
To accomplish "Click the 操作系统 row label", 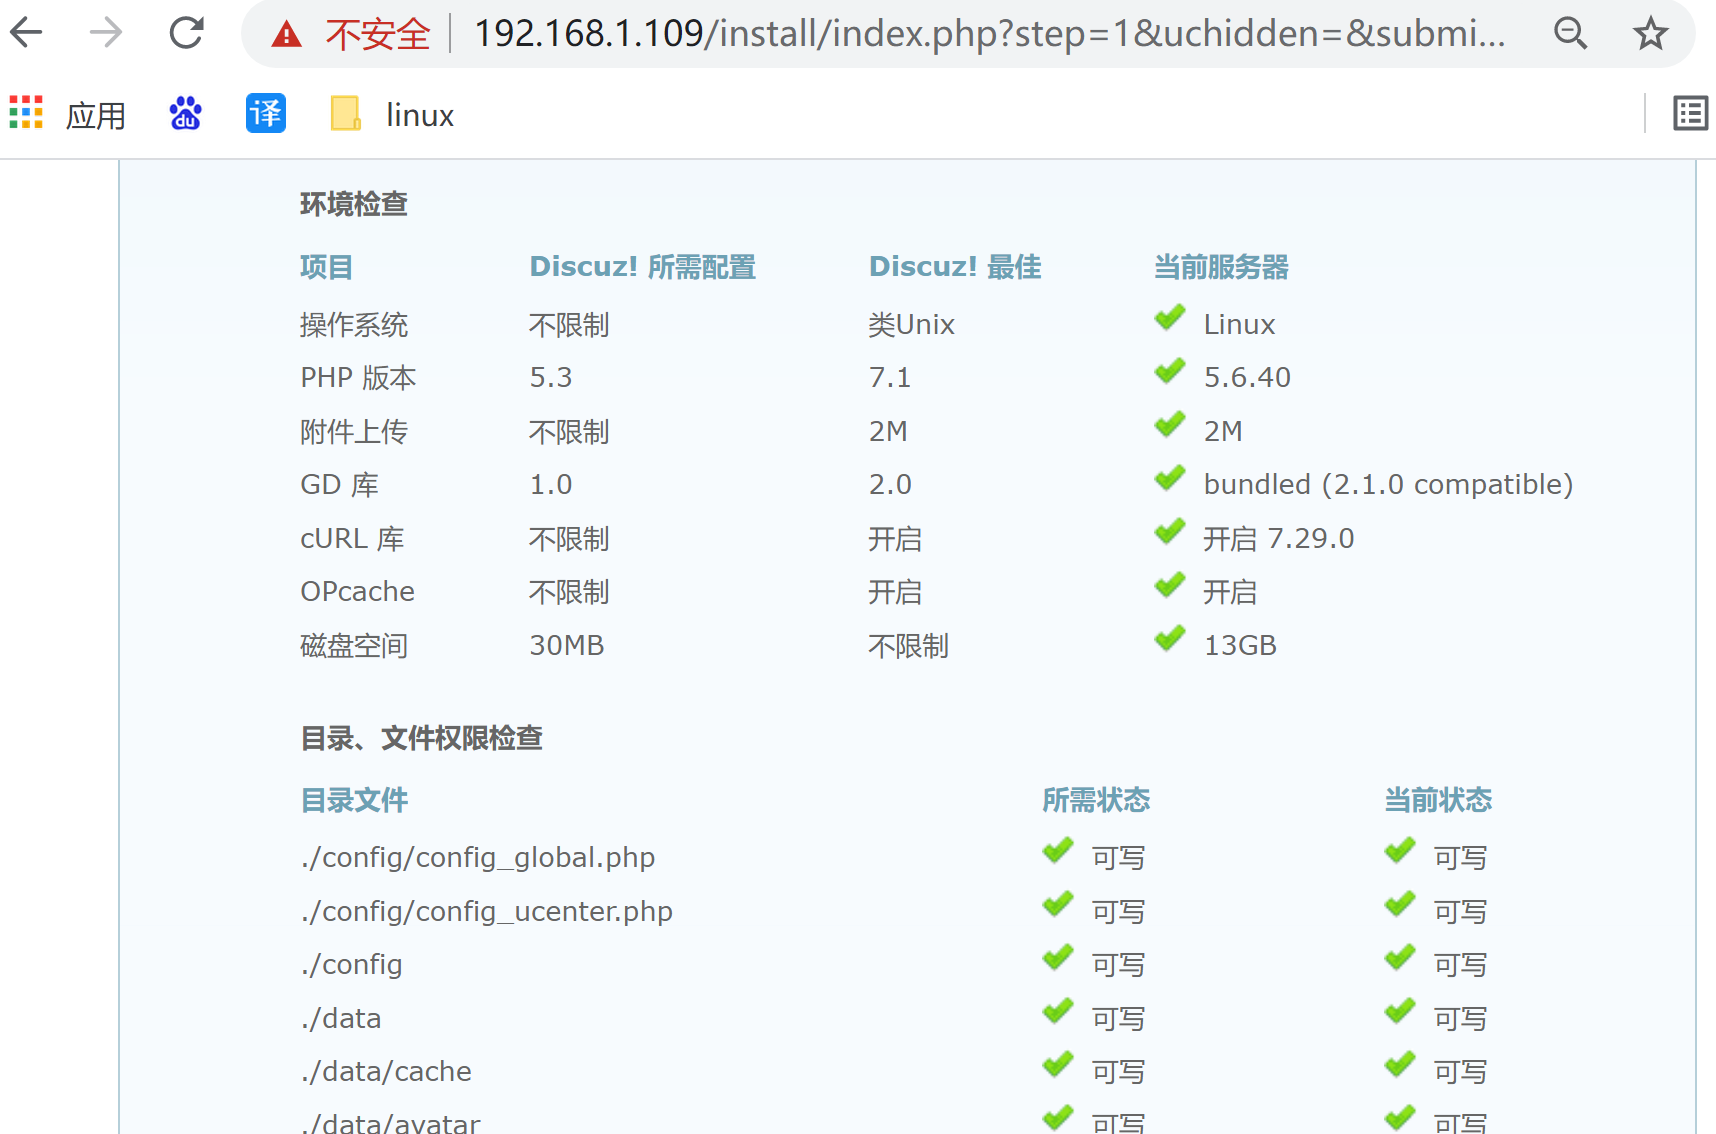I will 354,325.
